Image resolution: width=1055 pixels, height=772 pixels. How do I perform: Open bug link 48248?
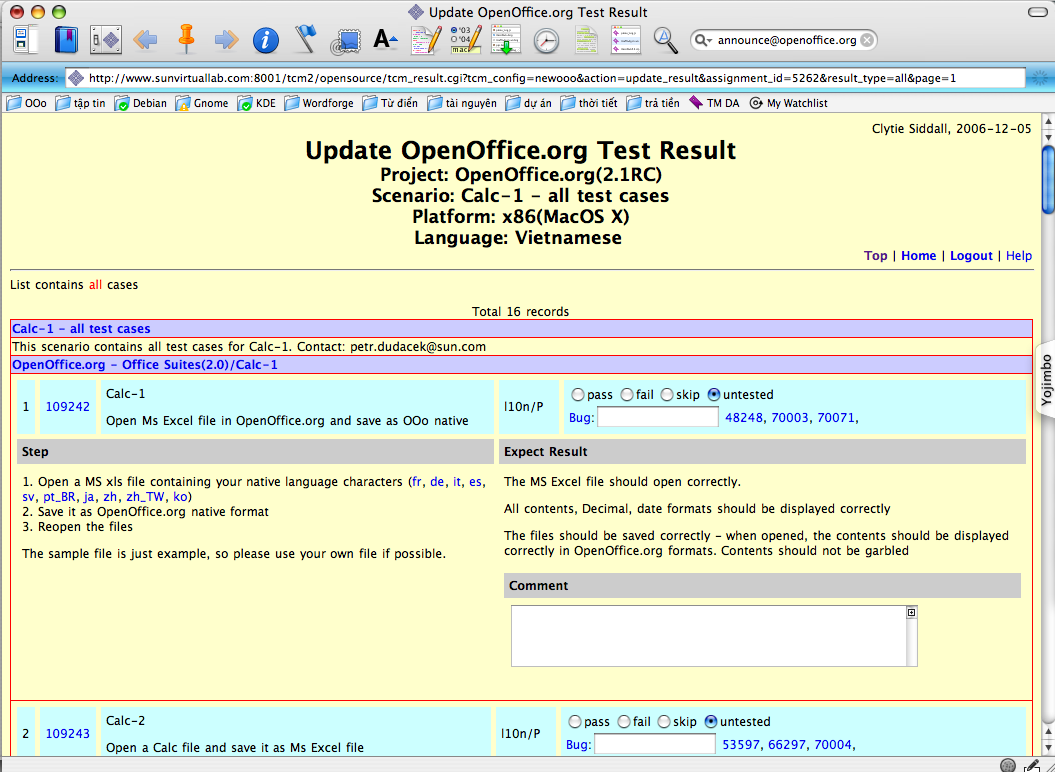coord(743,417)
